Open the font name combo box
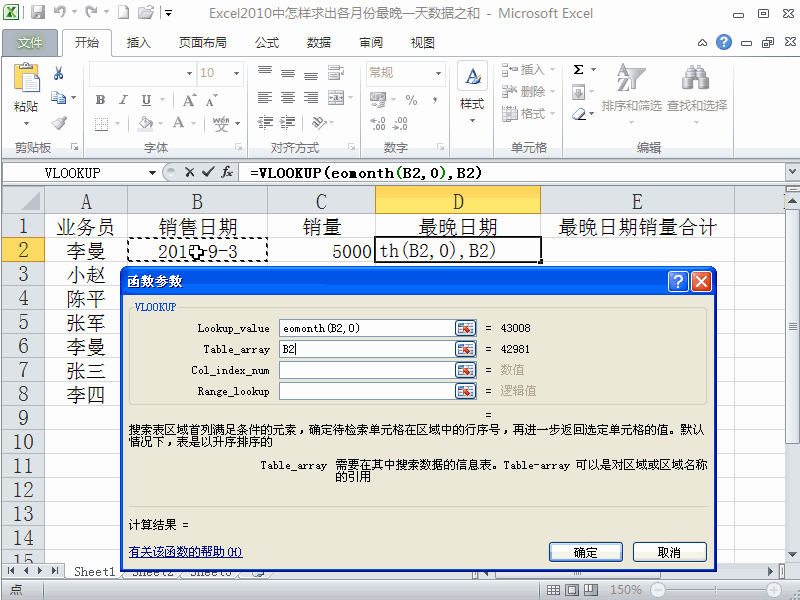Screen dimensions: 800x600 coord(189,73)
